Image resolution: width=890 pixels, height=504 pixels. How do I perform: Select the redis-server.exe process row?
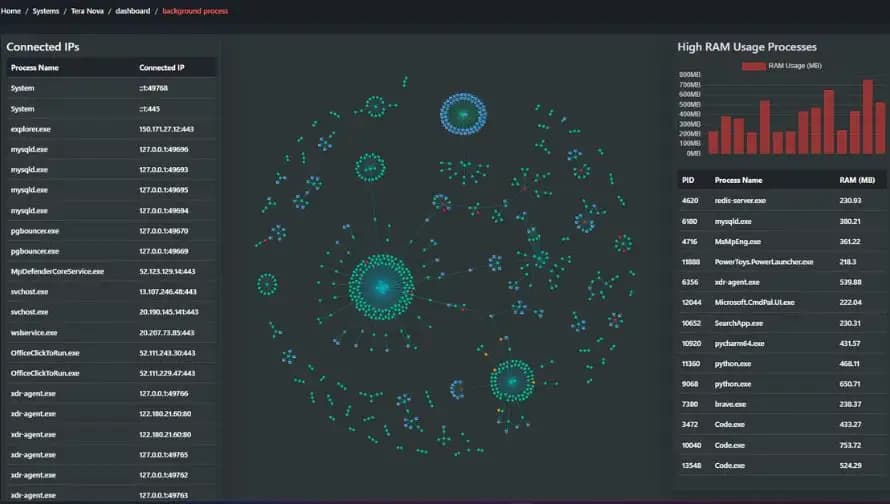coord(782,200)
